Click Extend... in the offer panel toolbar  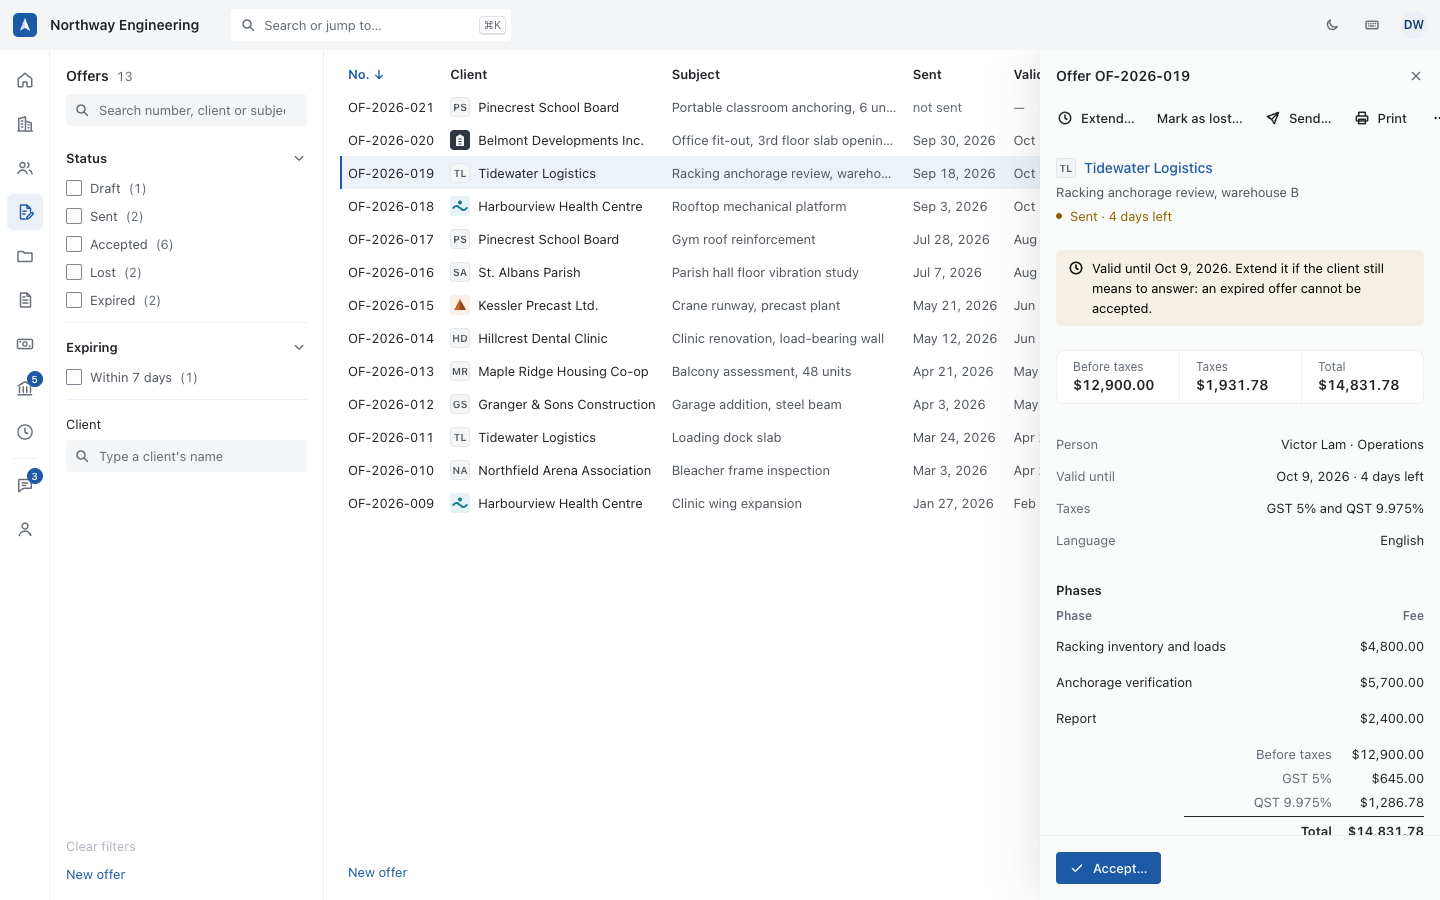tap(1096, 118)
